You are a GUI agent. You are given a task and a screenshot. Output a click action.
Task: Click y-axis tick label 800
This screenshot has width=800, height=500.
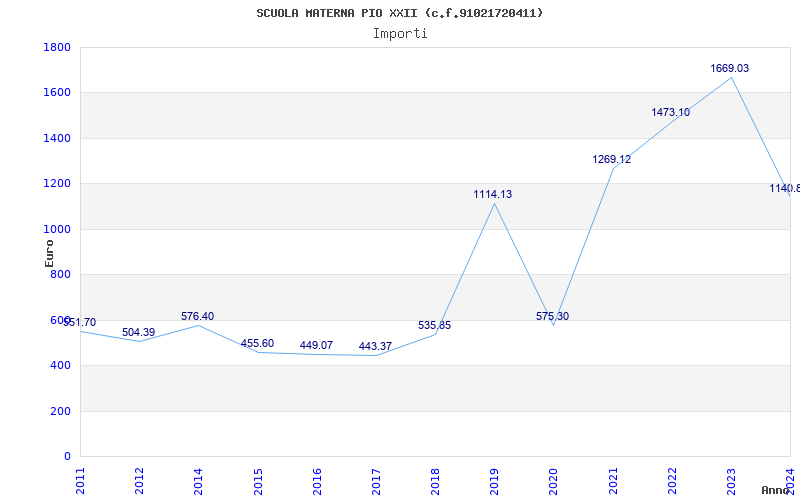[61, 274]
